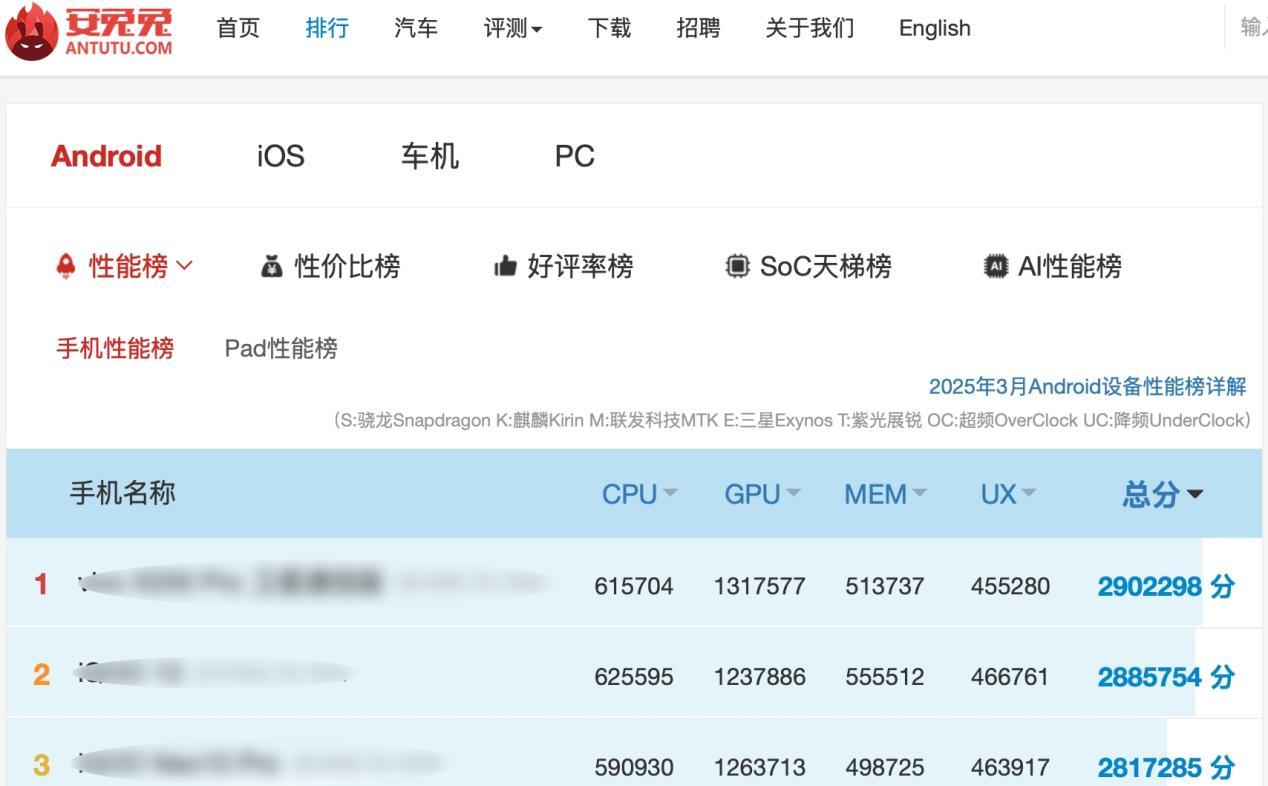Expand the 评测 dropdown menu
Viewport: 1268px width, 786px height.
click(513, 28)
